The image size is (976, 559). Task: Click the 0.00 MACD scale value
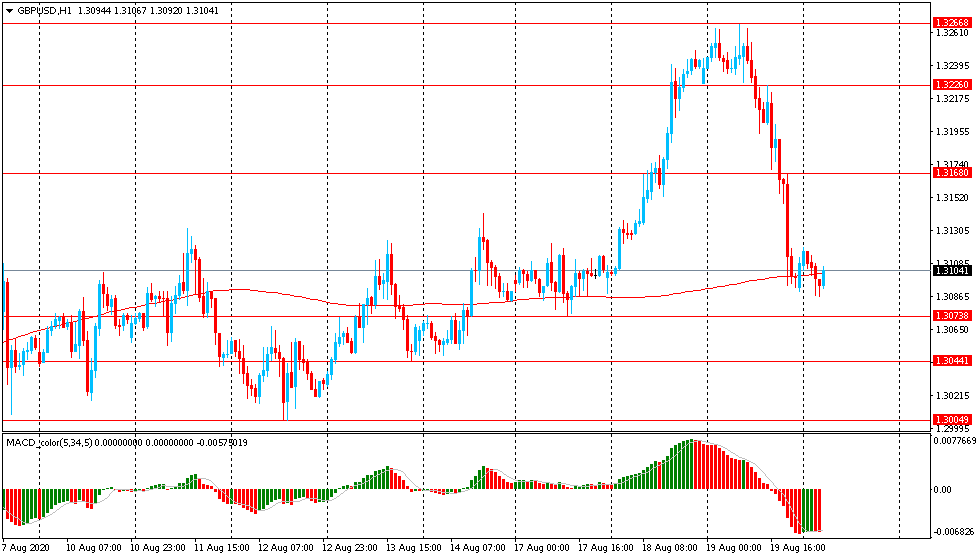tap(942, 490)
